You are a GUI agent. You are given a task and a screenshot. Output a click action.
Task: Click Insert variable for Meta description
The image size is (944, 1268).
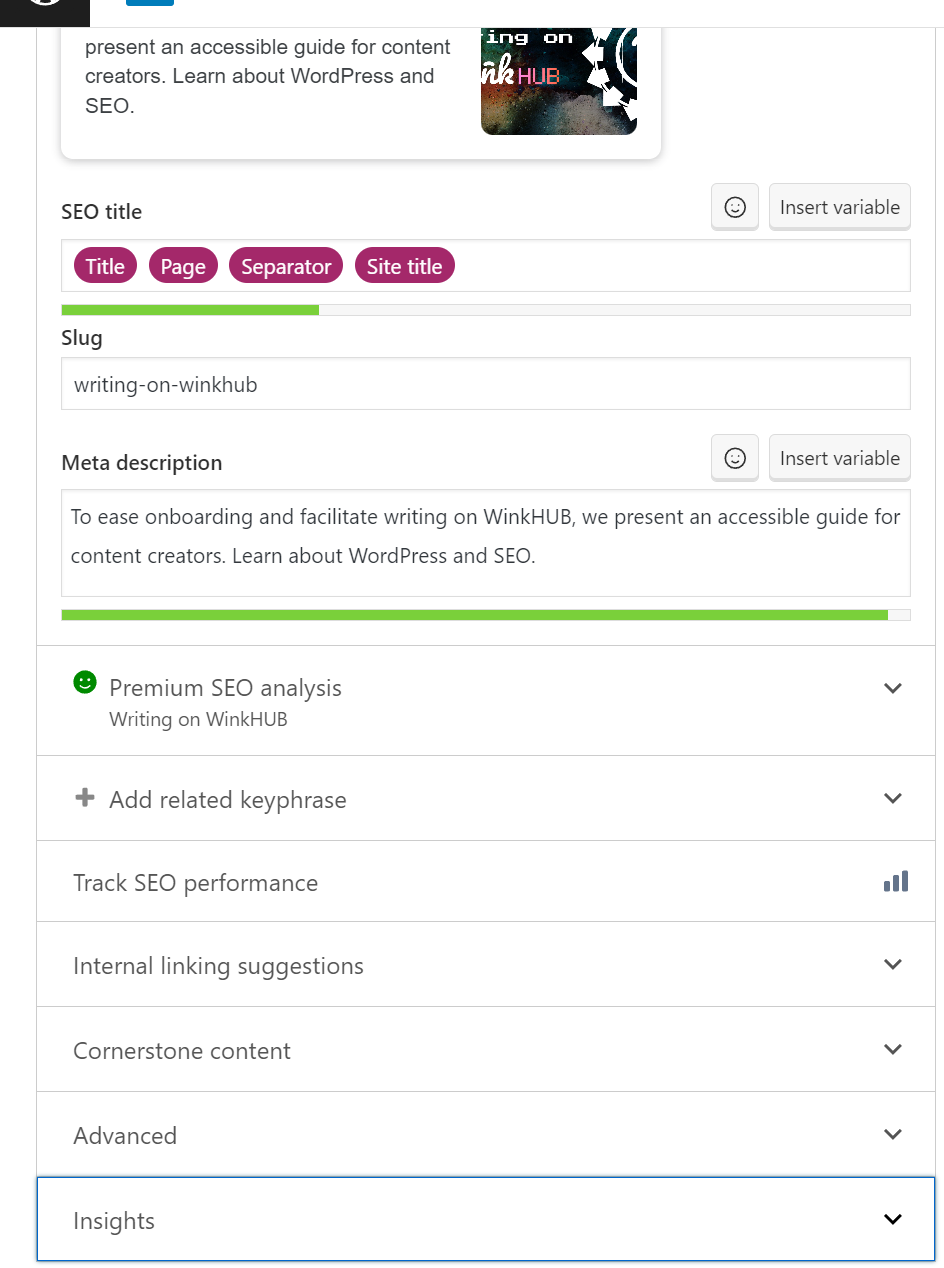tap(840, 458)
